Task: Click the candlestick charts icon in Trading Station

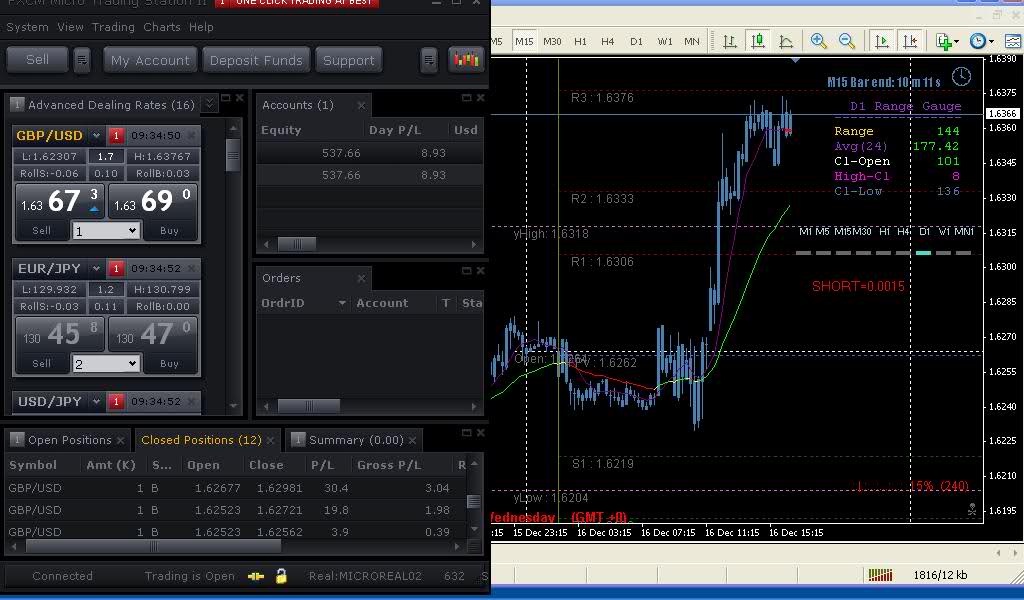Action: pyautogui.click(x=466, y=60)
